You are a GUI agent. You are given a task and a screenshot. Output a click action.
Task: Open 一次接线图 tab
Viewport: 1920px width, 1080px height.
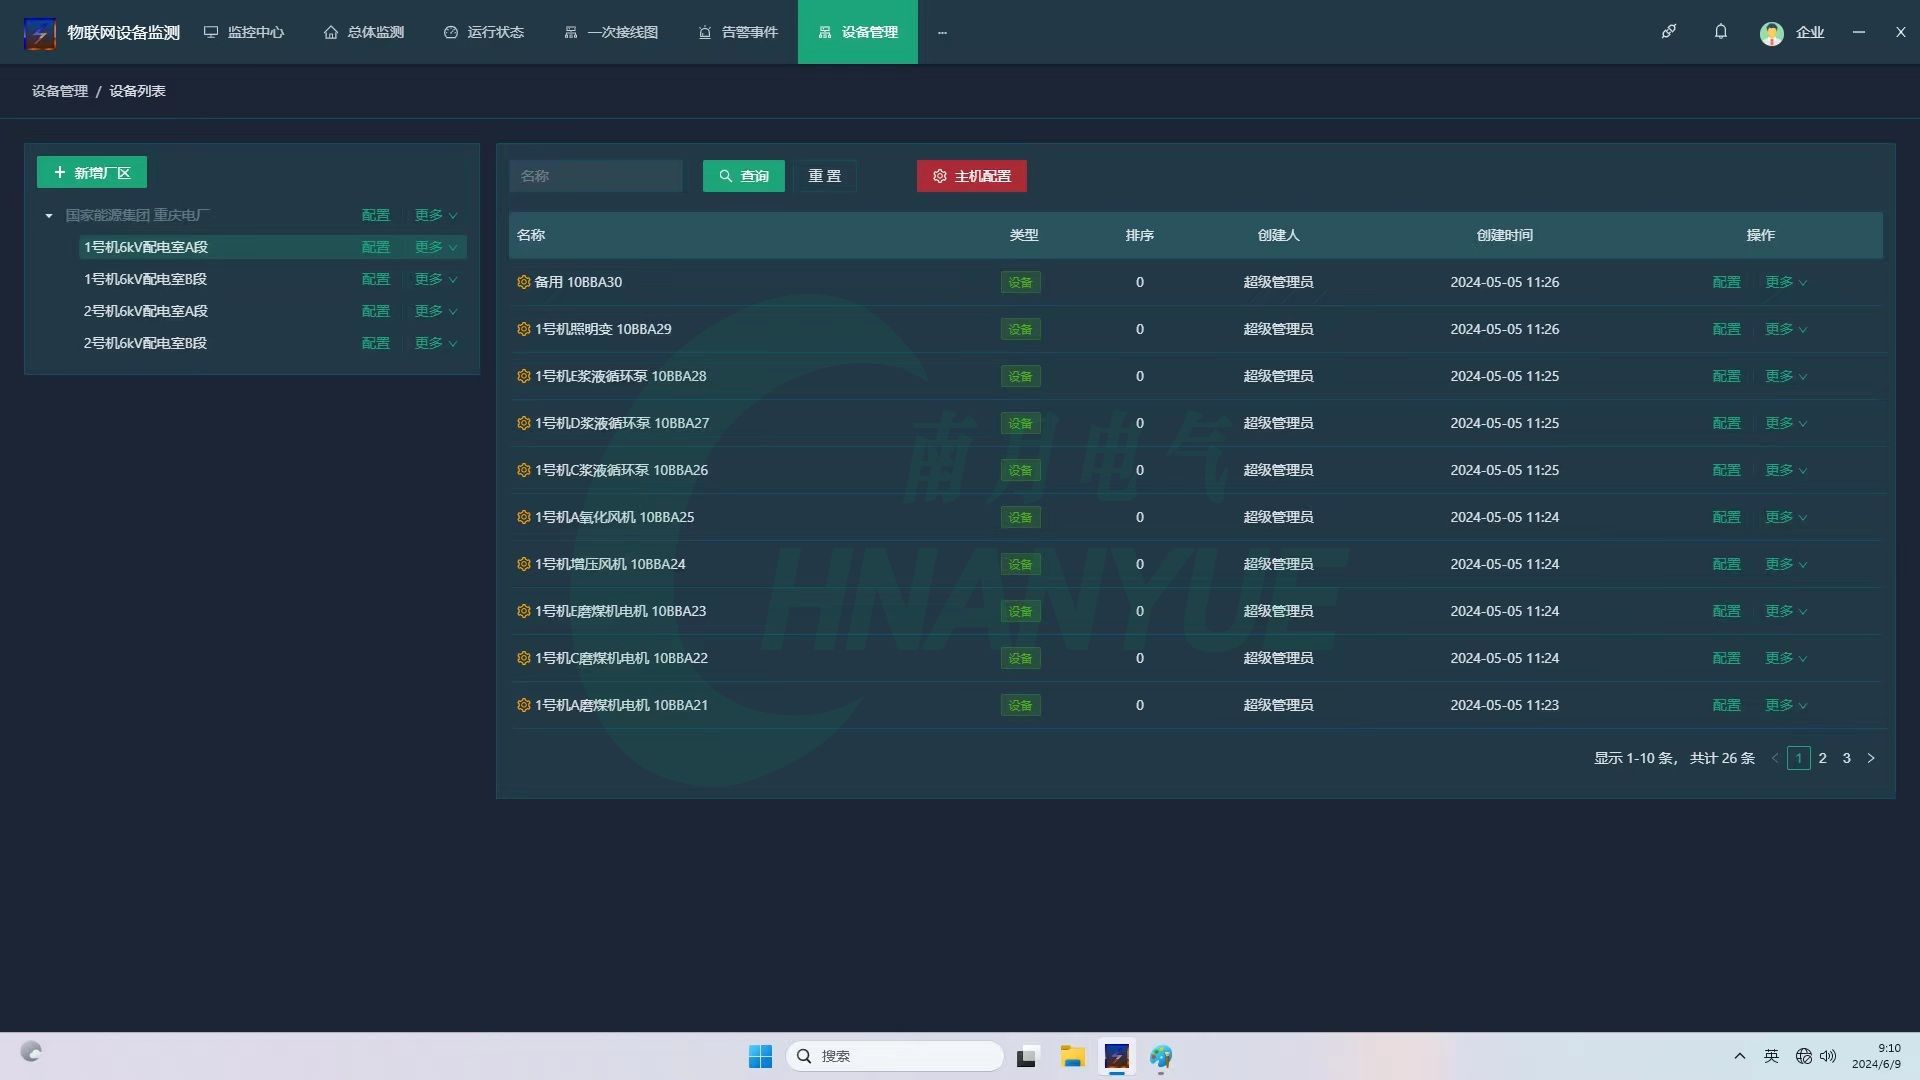[611, 32]
